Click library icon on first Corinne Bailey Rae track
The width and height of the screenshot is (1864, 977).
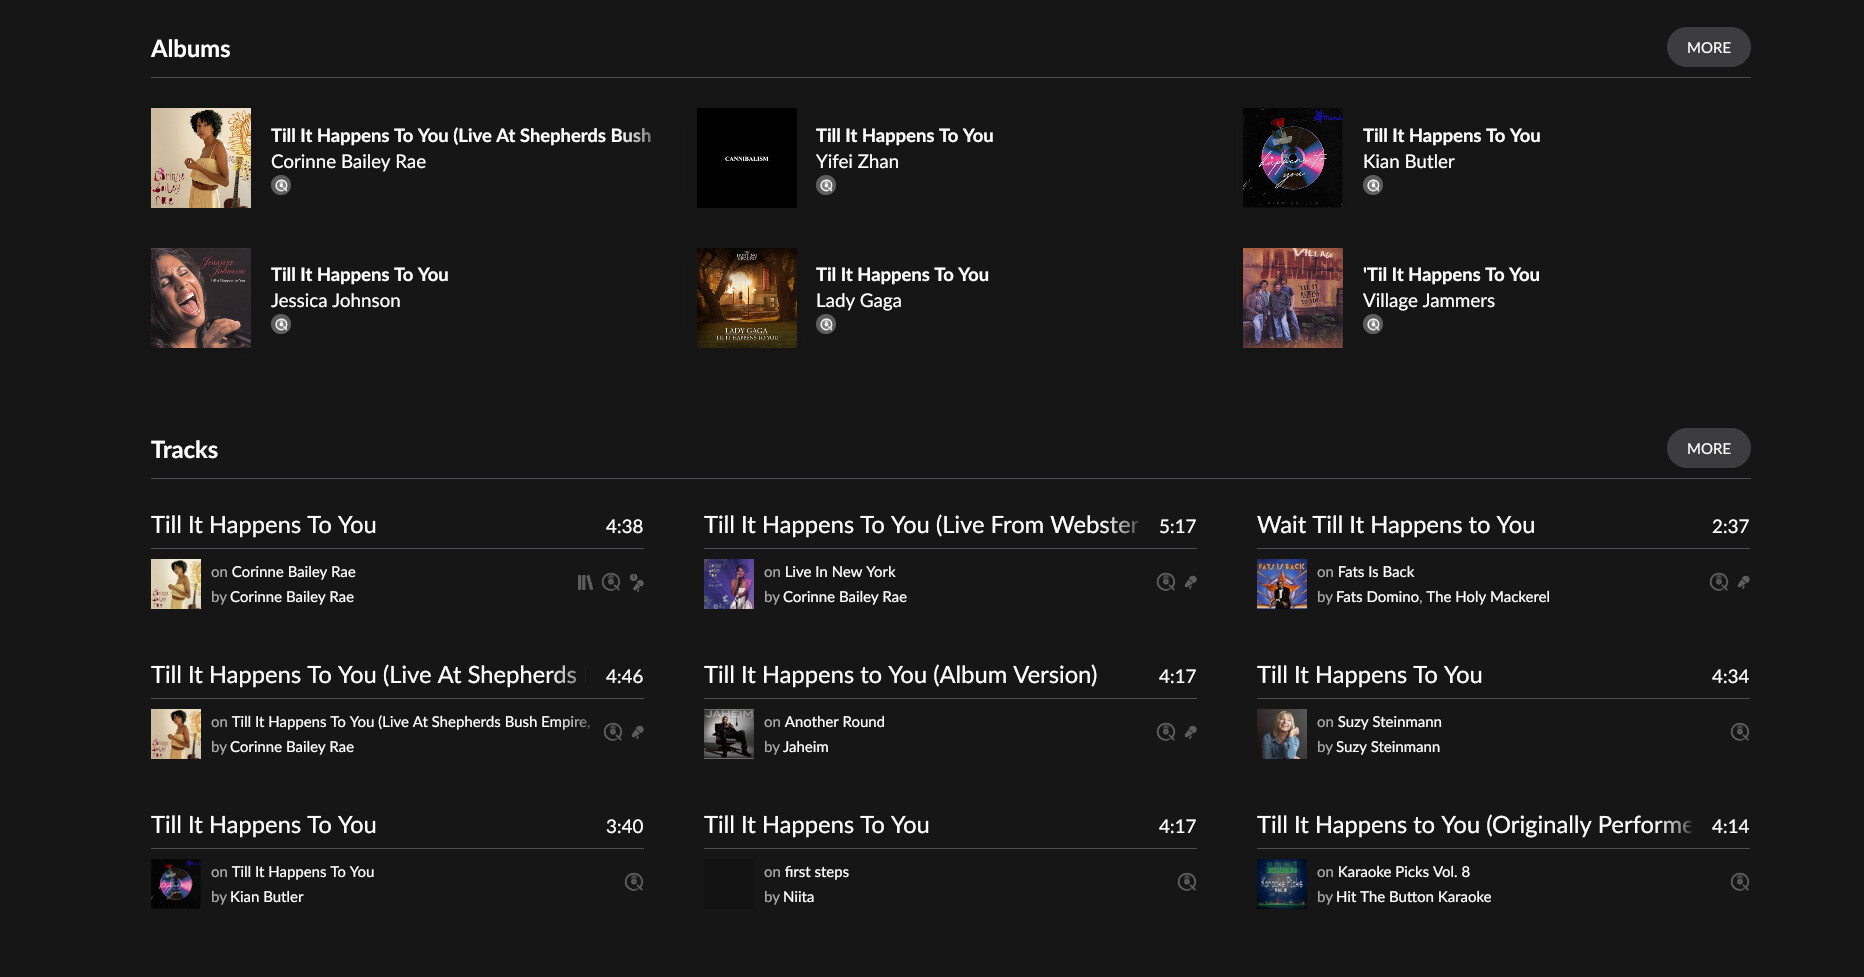coord(585,583)
